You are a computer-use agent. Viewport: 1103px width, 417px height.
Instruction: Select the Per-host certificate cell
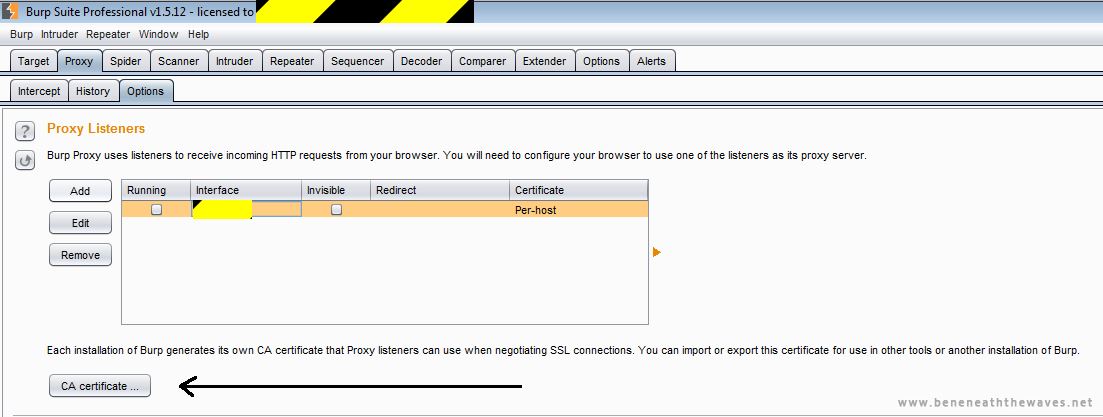pyautogui.click(x=578, y=210)
